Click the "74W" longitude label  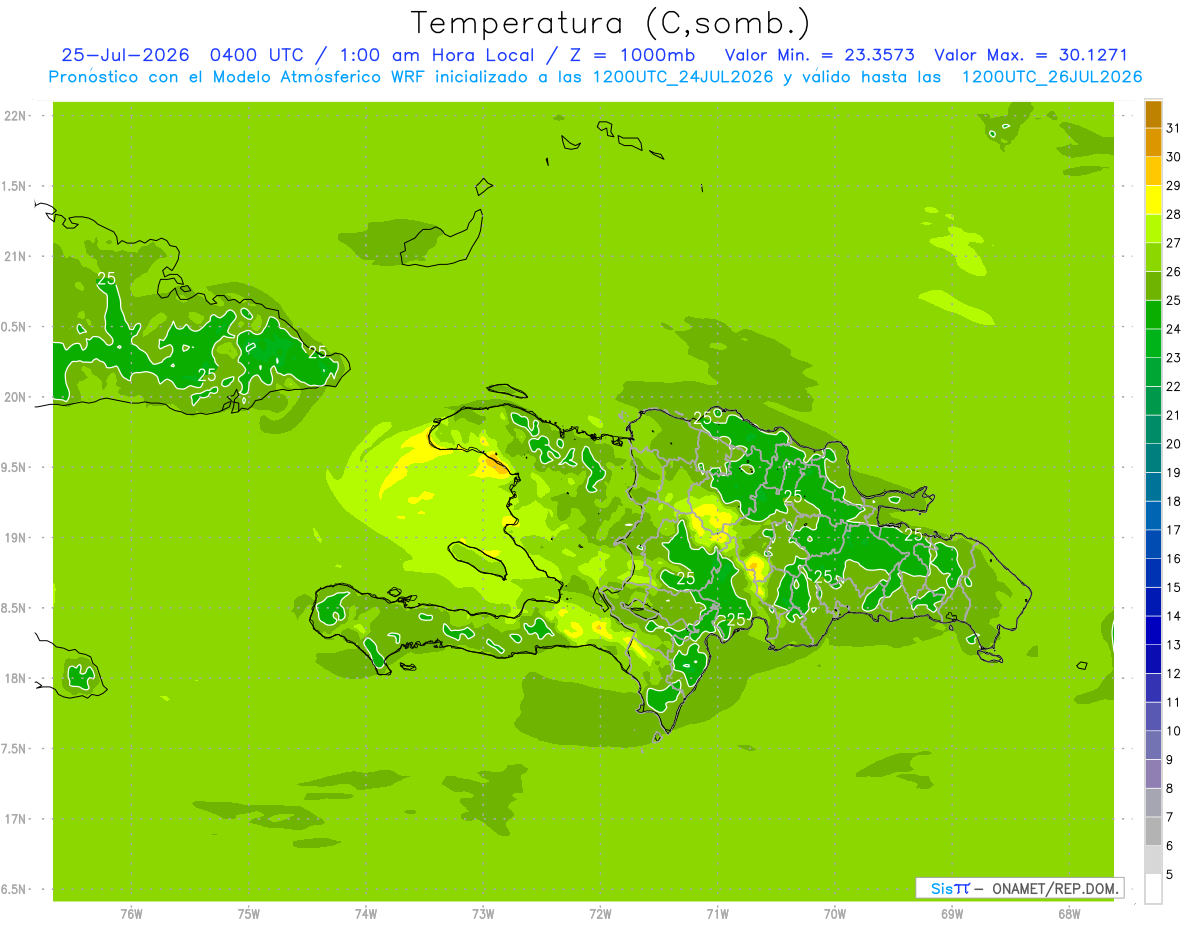click(x=366, y=914)
